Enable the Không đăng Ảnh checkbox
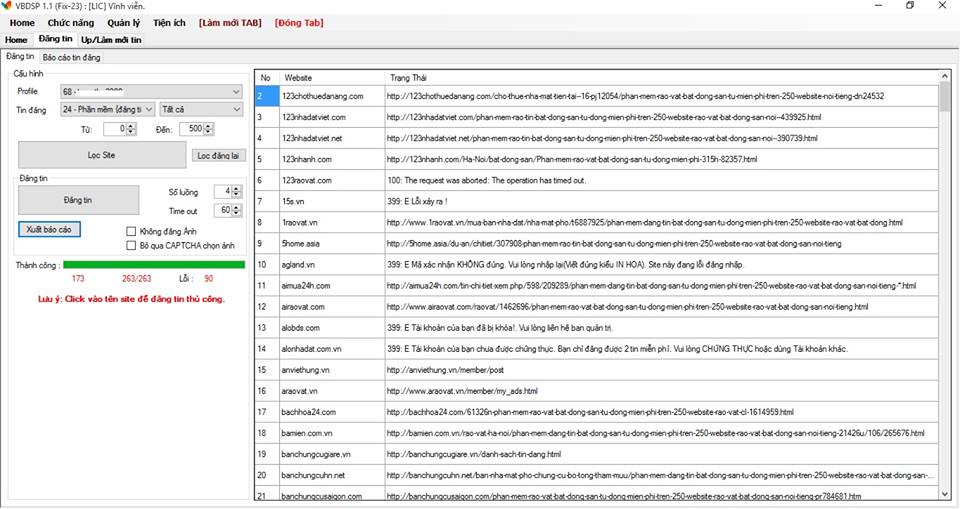Screen dimensions: 960x509 [131, 232]
